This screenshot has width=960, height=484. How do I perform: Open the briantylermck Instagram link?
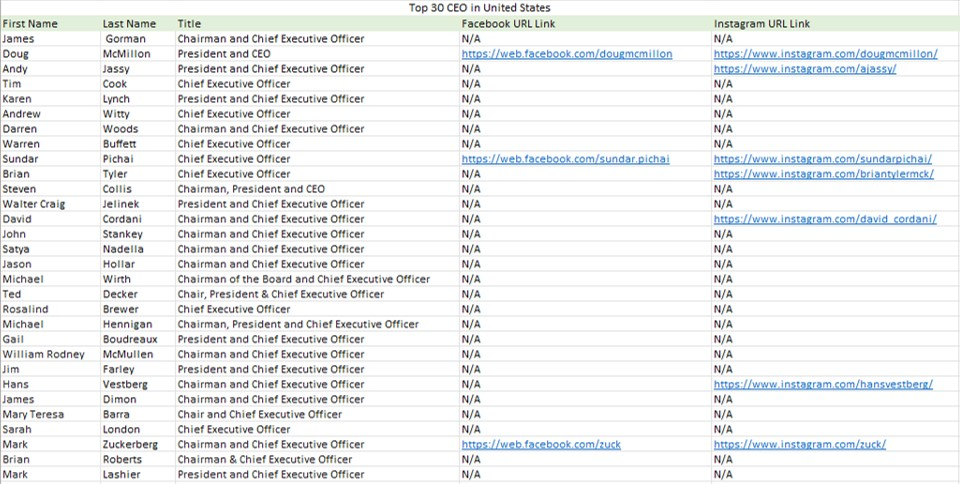click(x=823, y=174)
